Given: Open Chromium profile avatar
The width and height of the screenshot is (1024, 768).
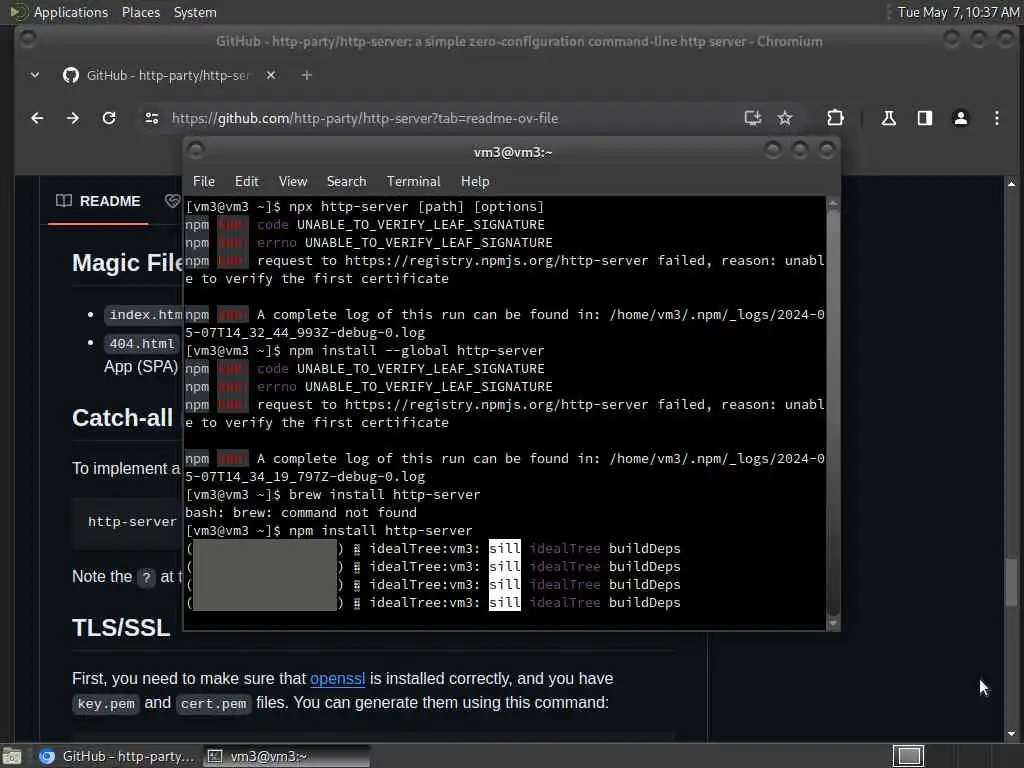Looking at the screenshot, I should pyautogui.click(x=961, y=118).
